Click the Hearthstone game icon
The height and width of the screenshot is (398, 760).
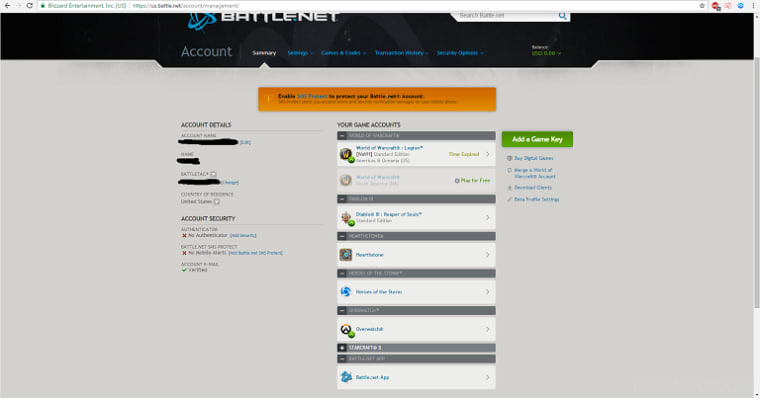(346, 255)
